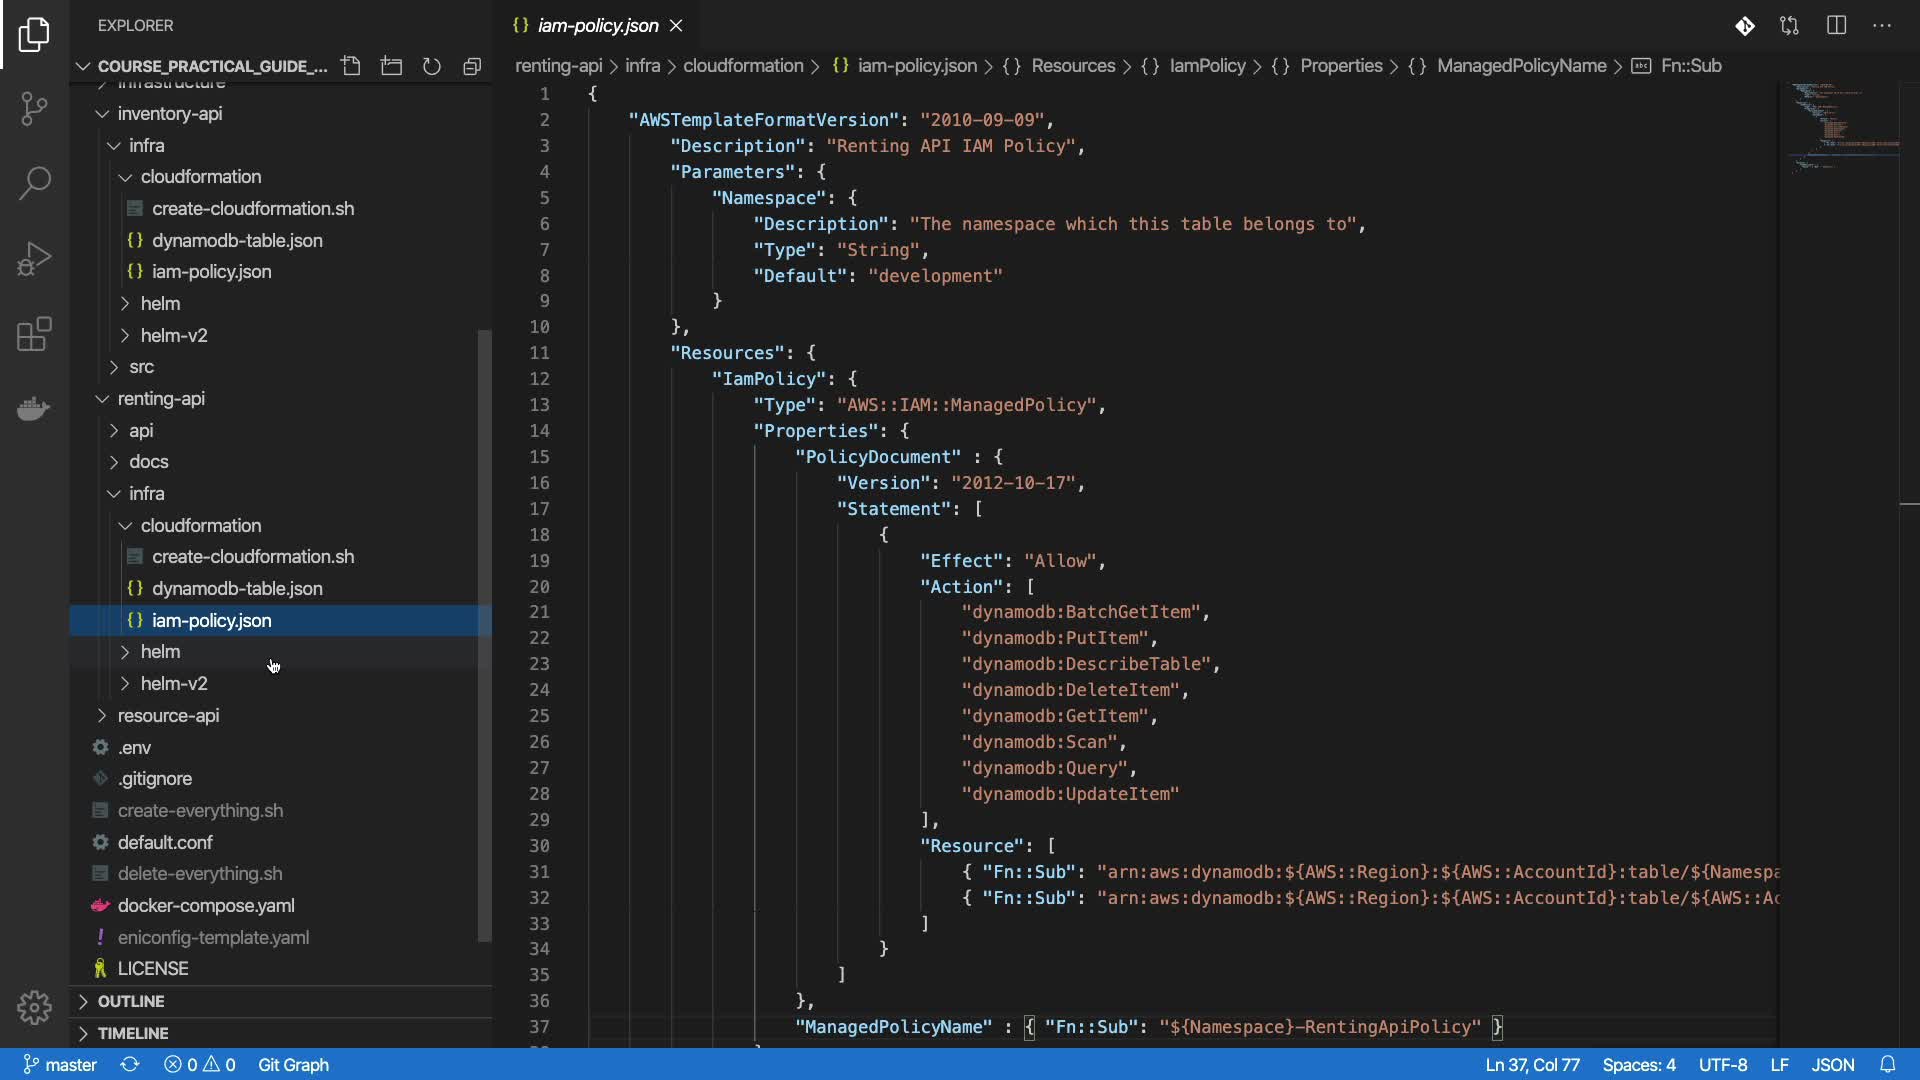Image resolution: width=1920 pixels, height=1080 pixels.
Task: Split the editor to the right
Action: [x=1836, y=26]
